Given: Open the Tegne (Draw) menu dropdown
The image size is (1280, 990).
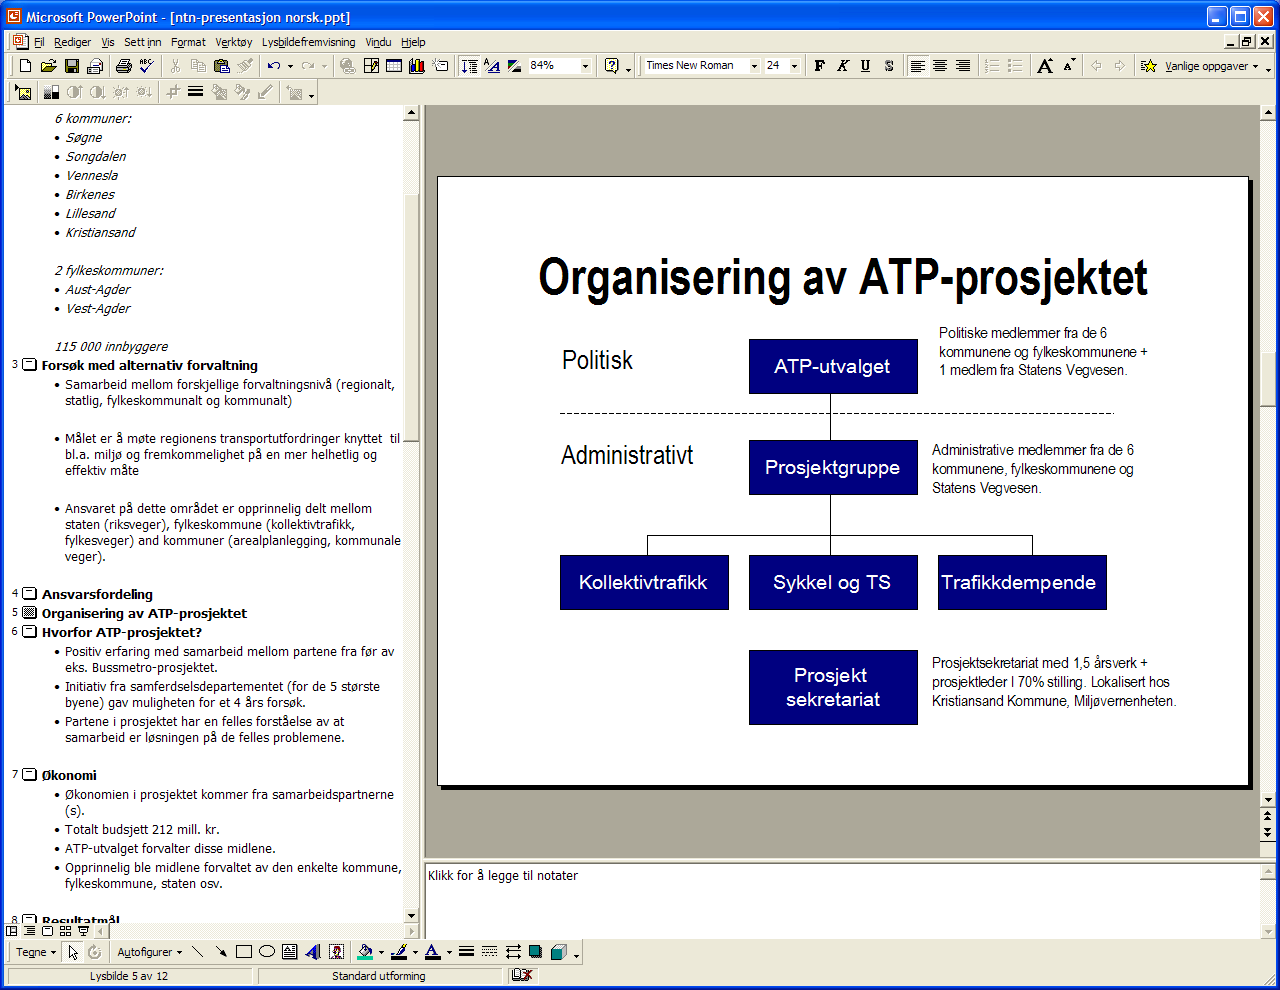Looking at the screenshot, I should pos(36,952).
